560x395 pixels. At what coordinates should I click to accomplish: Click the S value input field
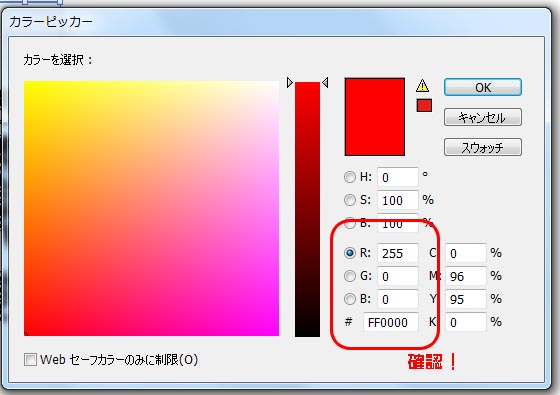(x=398, y=200)
